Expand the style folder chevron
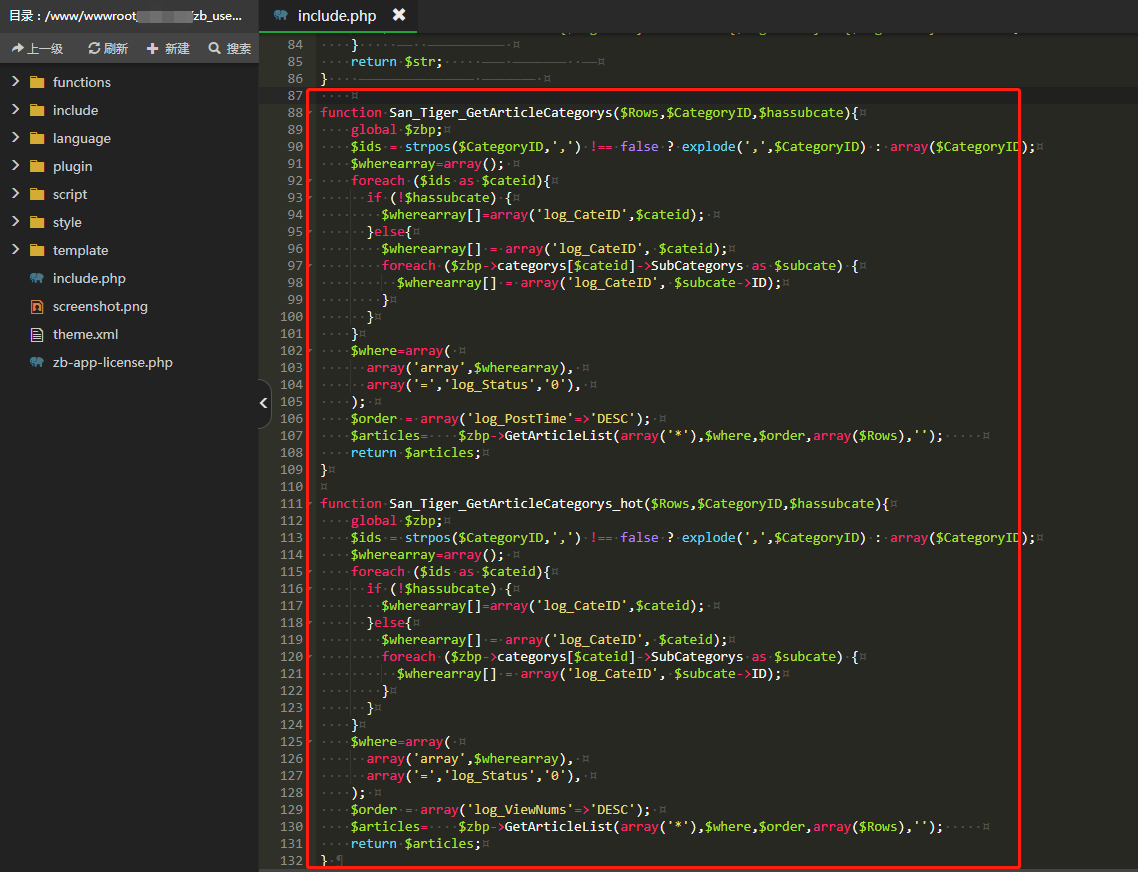The image size is (1138, 872). coord(15,221)
